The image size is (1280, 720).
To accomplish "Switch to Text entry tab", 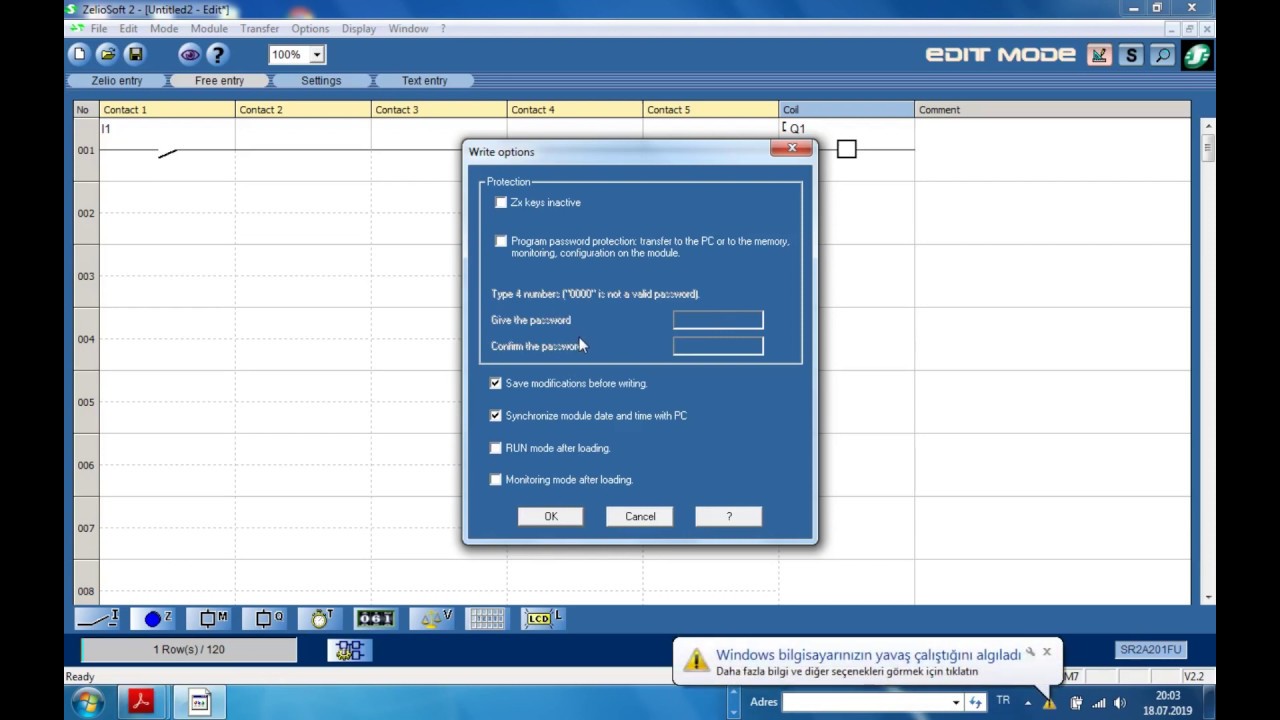I will pyautogui.click(x=425, y=81).
